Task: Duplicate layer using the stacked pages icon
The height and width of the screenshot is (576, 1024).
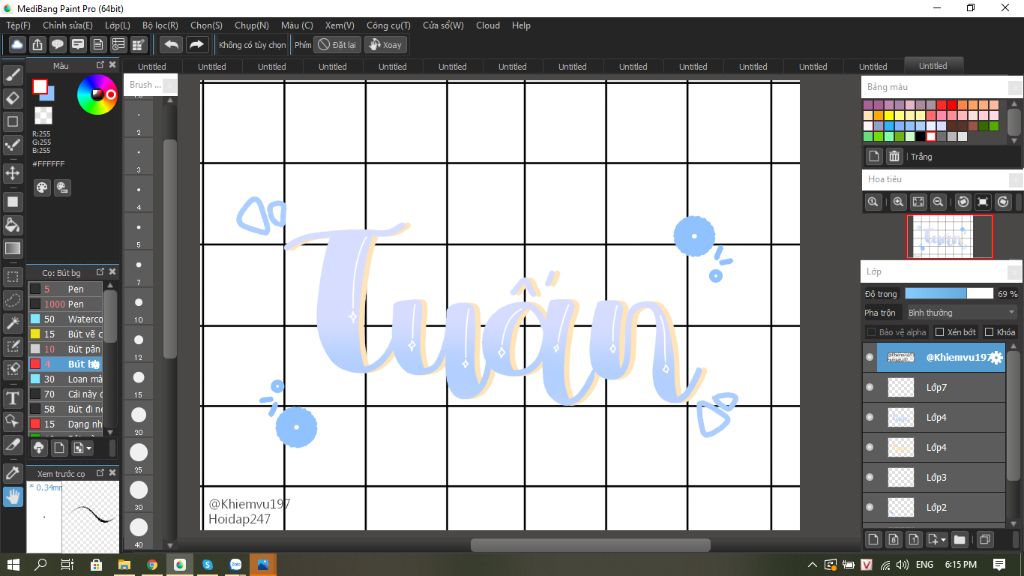Action: pos(985,539)
